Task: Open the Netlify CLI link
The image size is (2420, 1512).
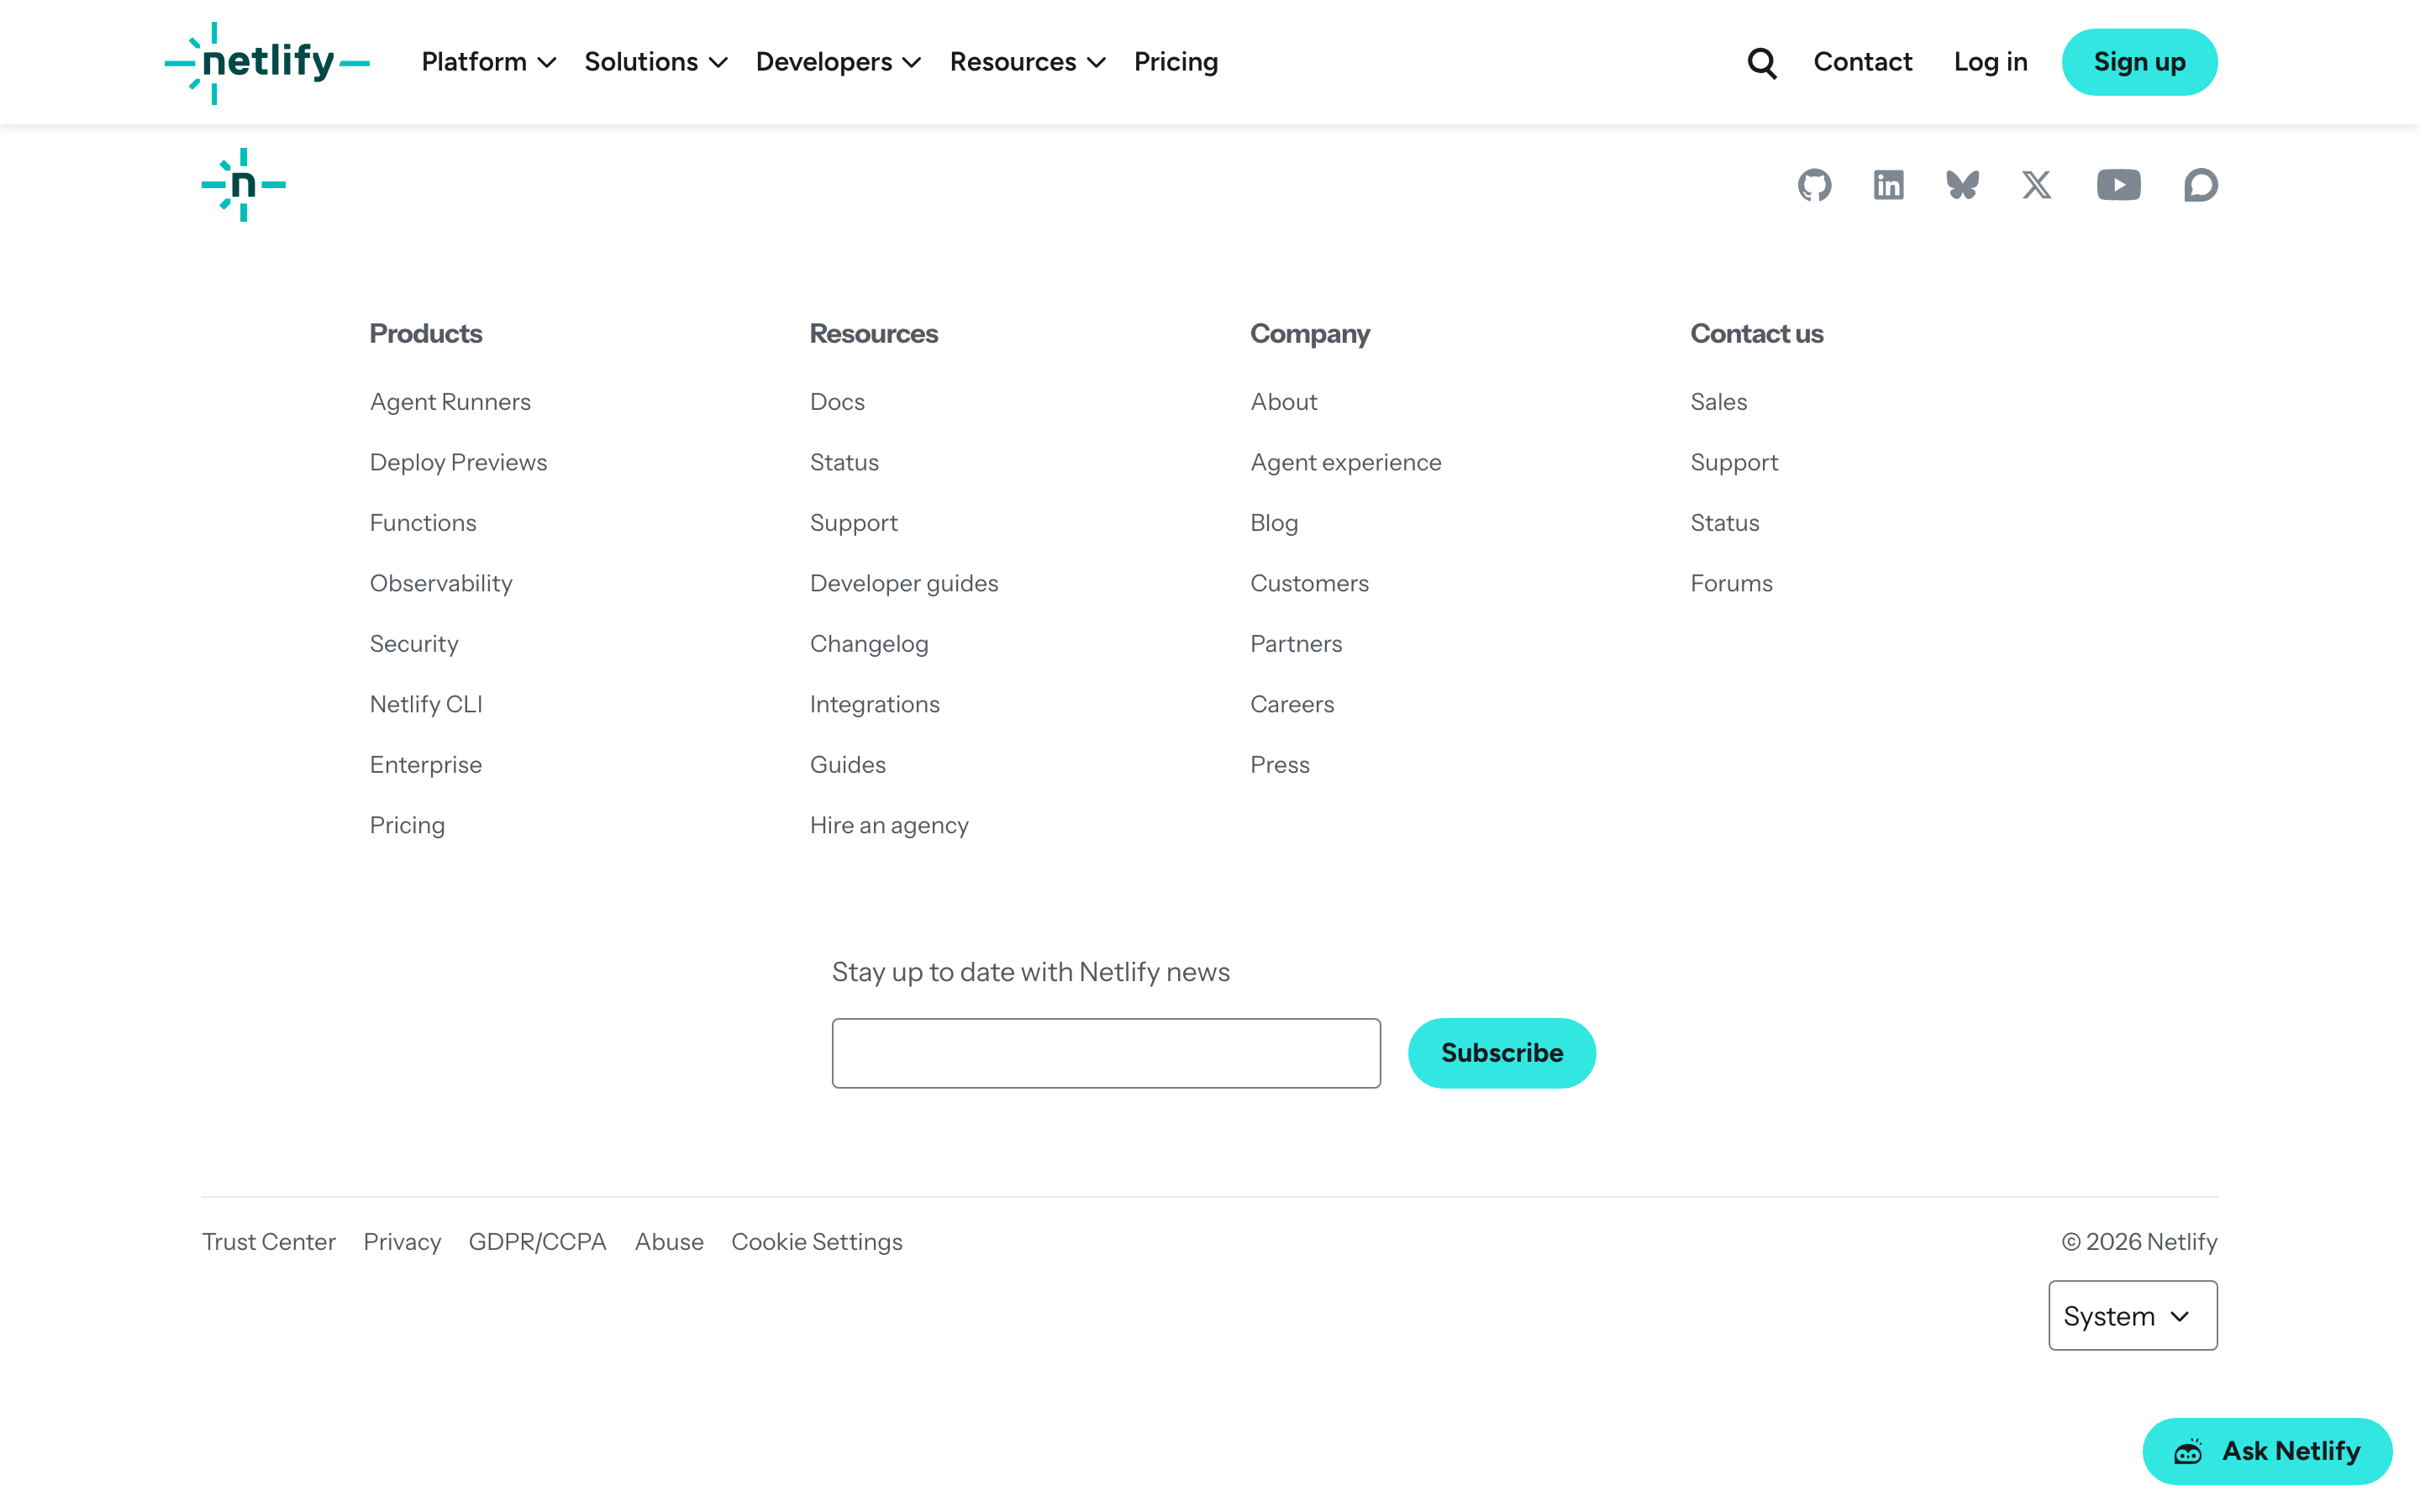Action: coord(426,704)
